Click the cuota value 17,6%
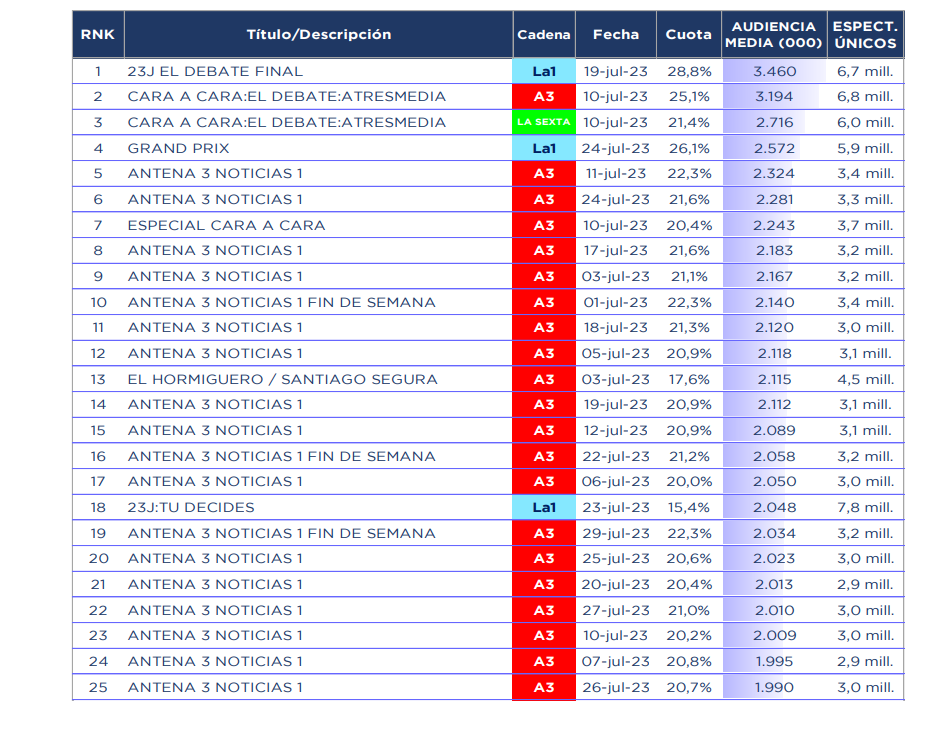The width and height of the screenshot is (930, 735). click(689, 380)
